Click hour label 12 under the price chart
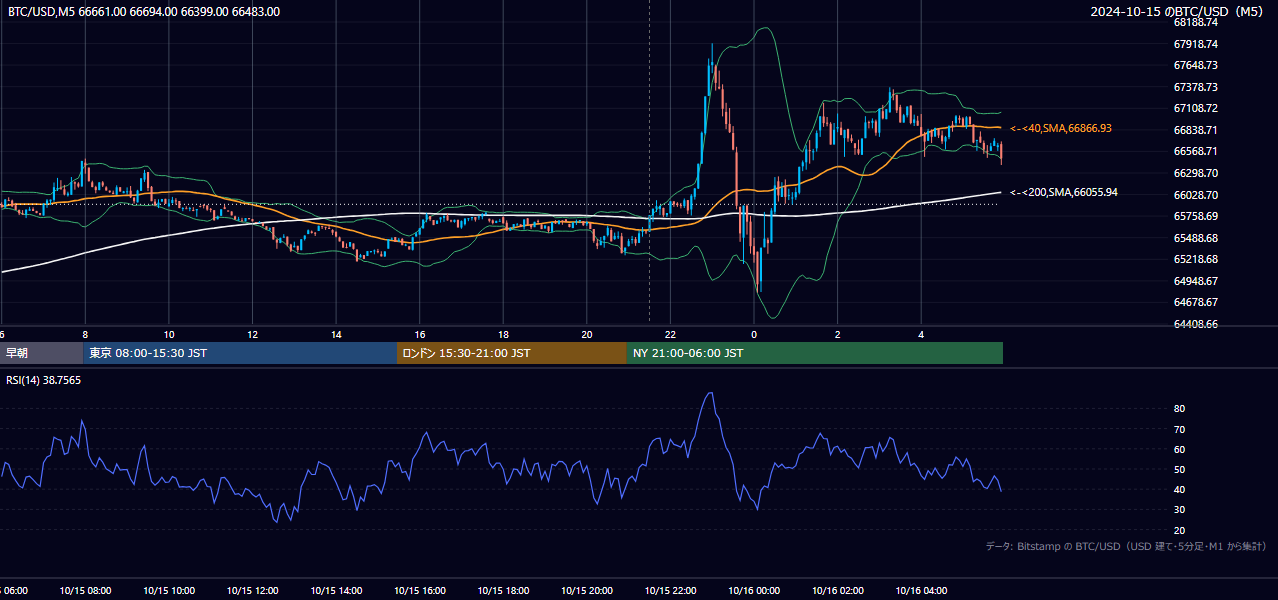This screenshot has height=600, width=1278. click(252, 334)
